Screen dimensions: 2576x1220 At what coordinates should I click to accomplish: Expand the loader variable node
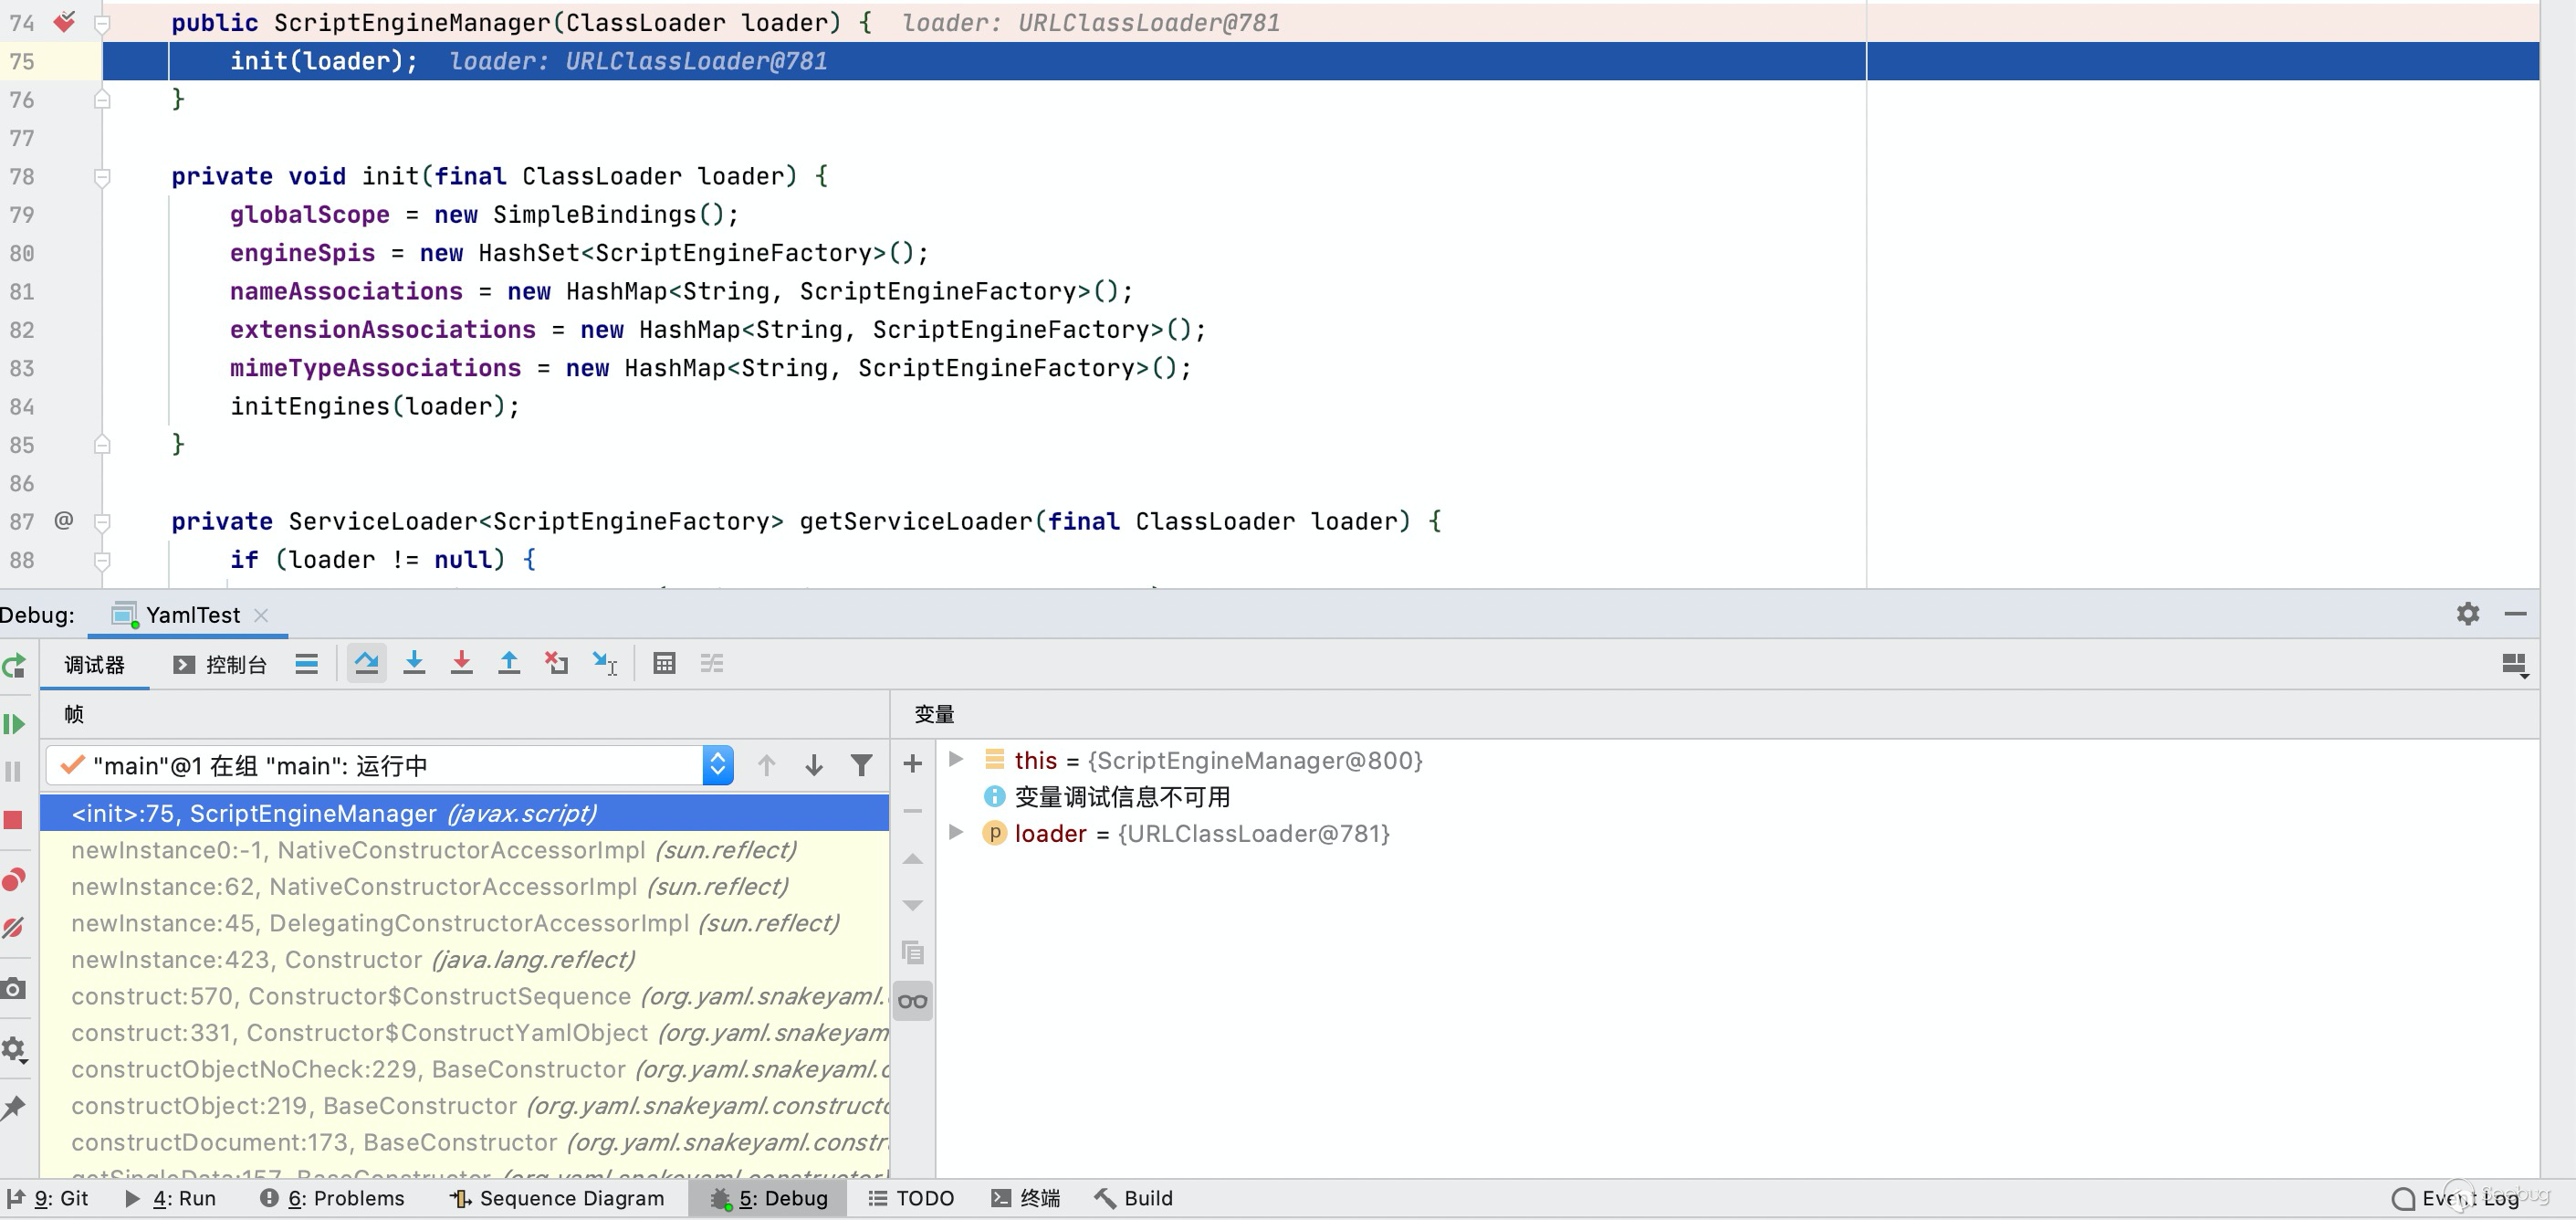click(x=956, y=833)
